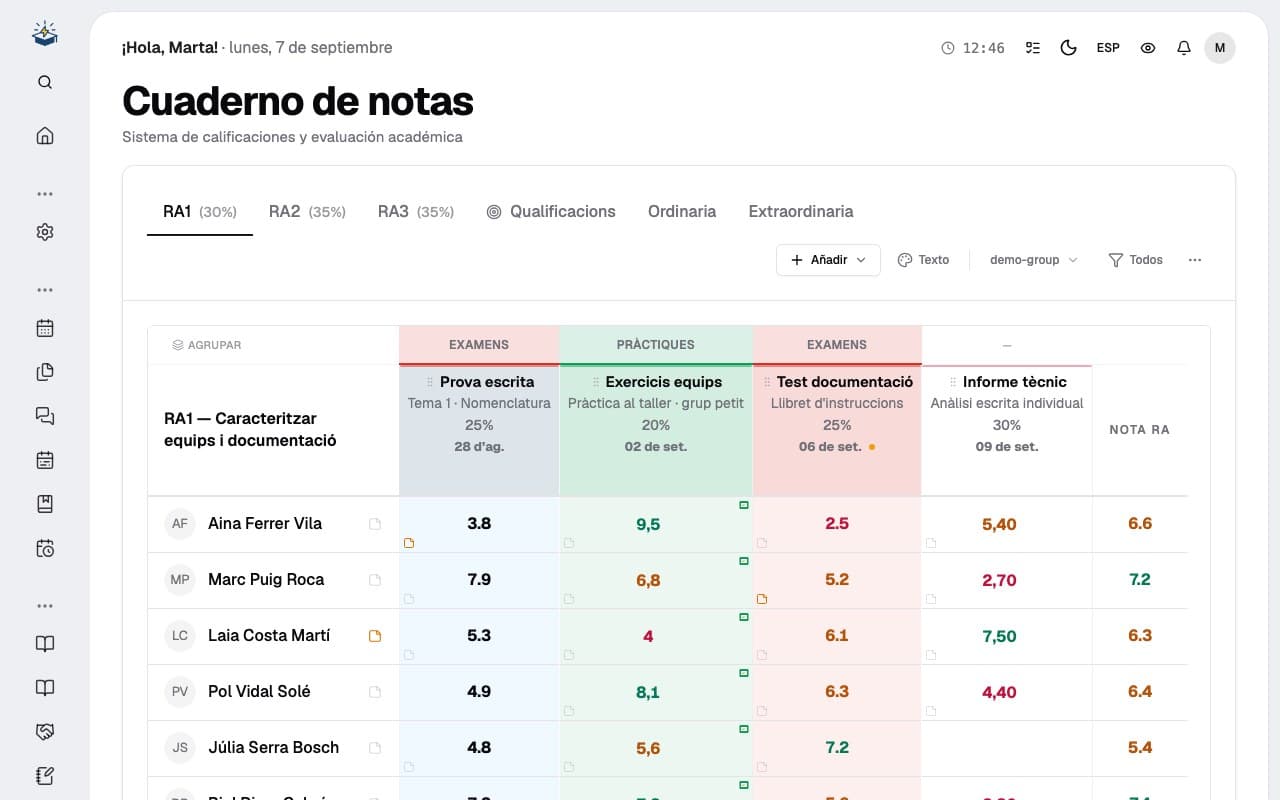The image size is (1280, 800).
Task: Open notifications with the bell icon
Action: [1184, 48]
